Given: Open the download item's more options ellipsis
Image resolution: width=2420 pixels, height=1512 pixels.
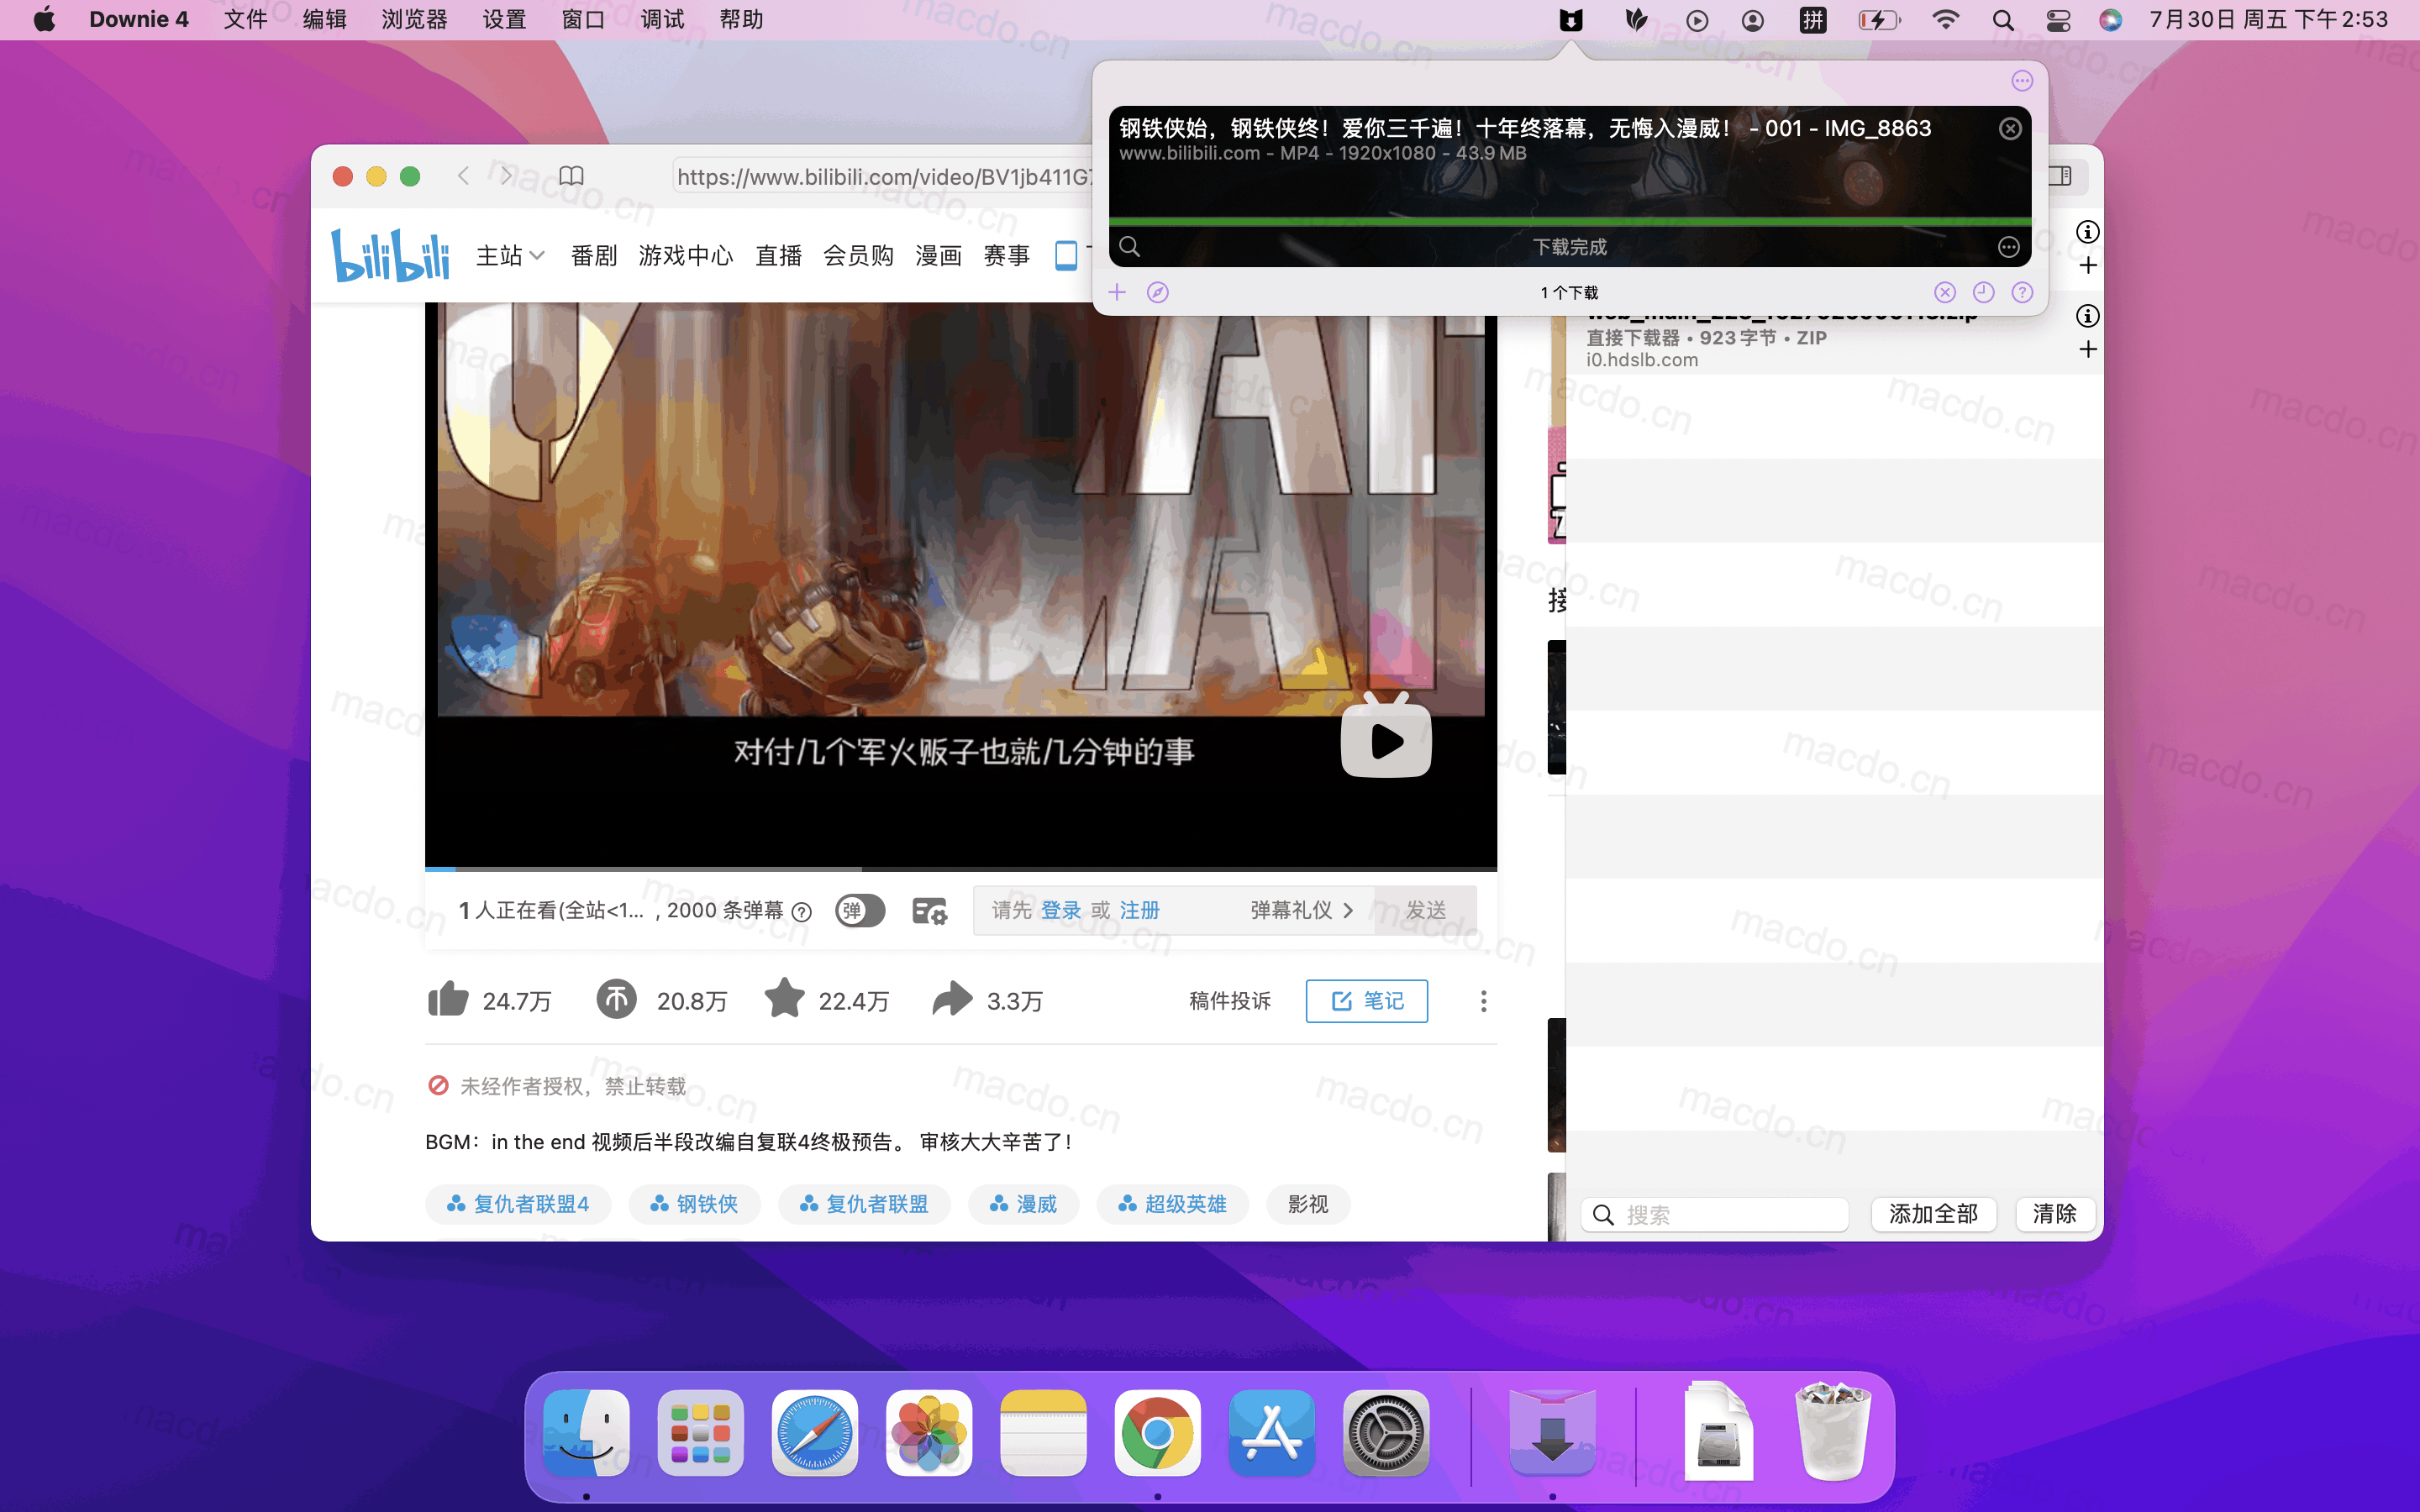Looking at the screenshot, I should tap(2008, 247).
